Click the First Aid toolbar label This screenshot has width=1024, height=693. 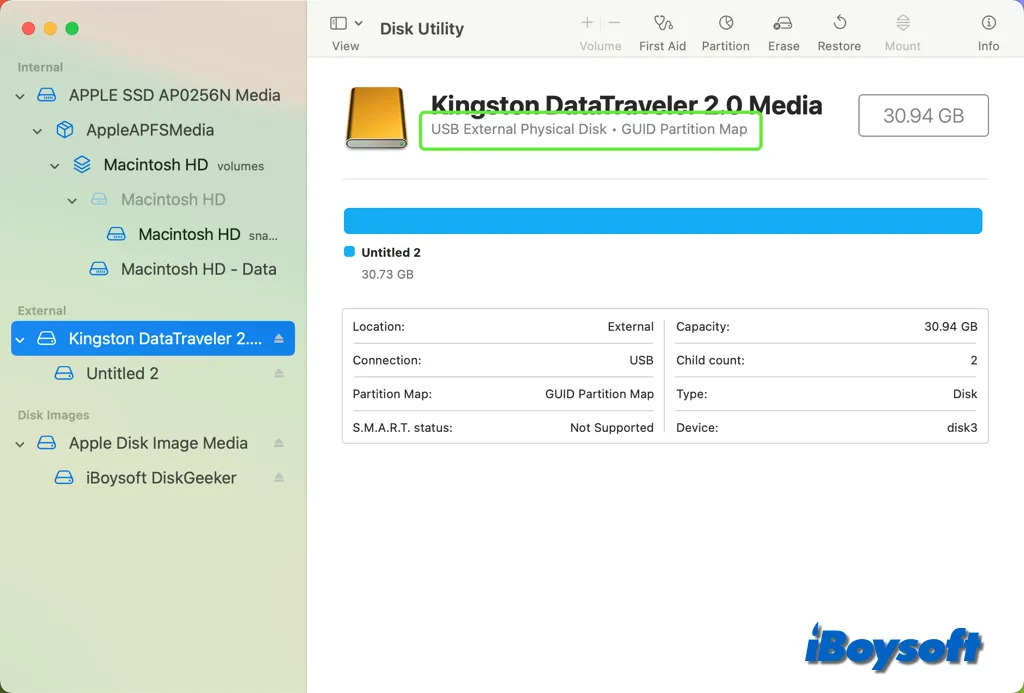pyautogui.click(x=662, y=46)
